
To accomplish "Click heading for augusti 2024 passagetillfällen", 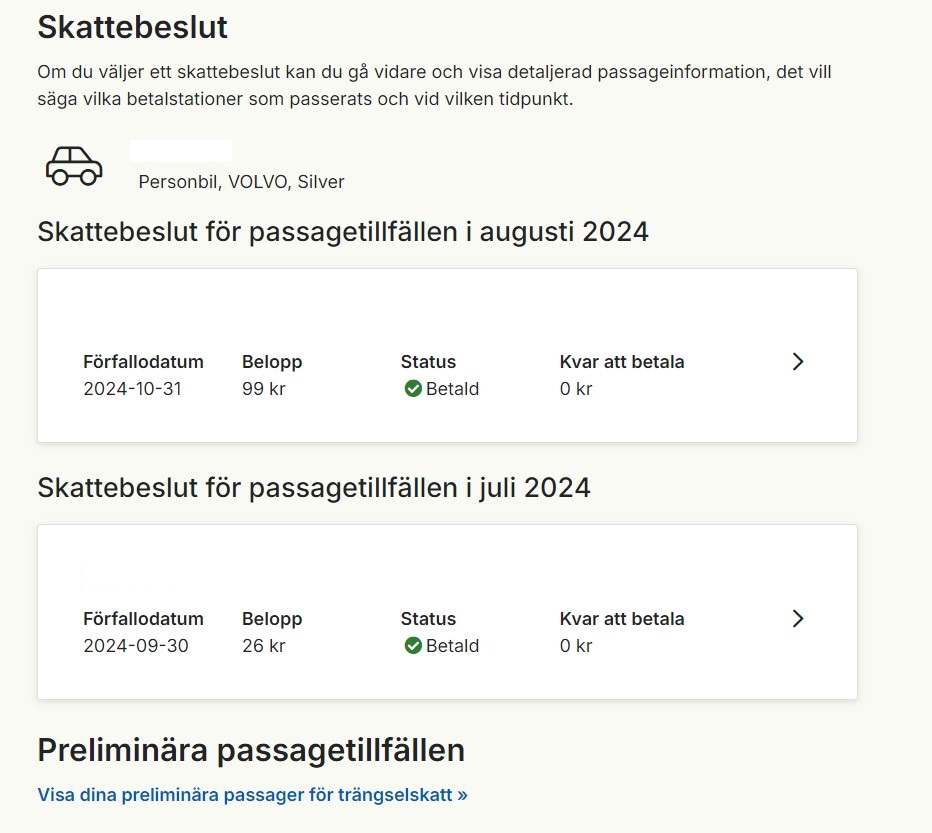I will point(343,232).
